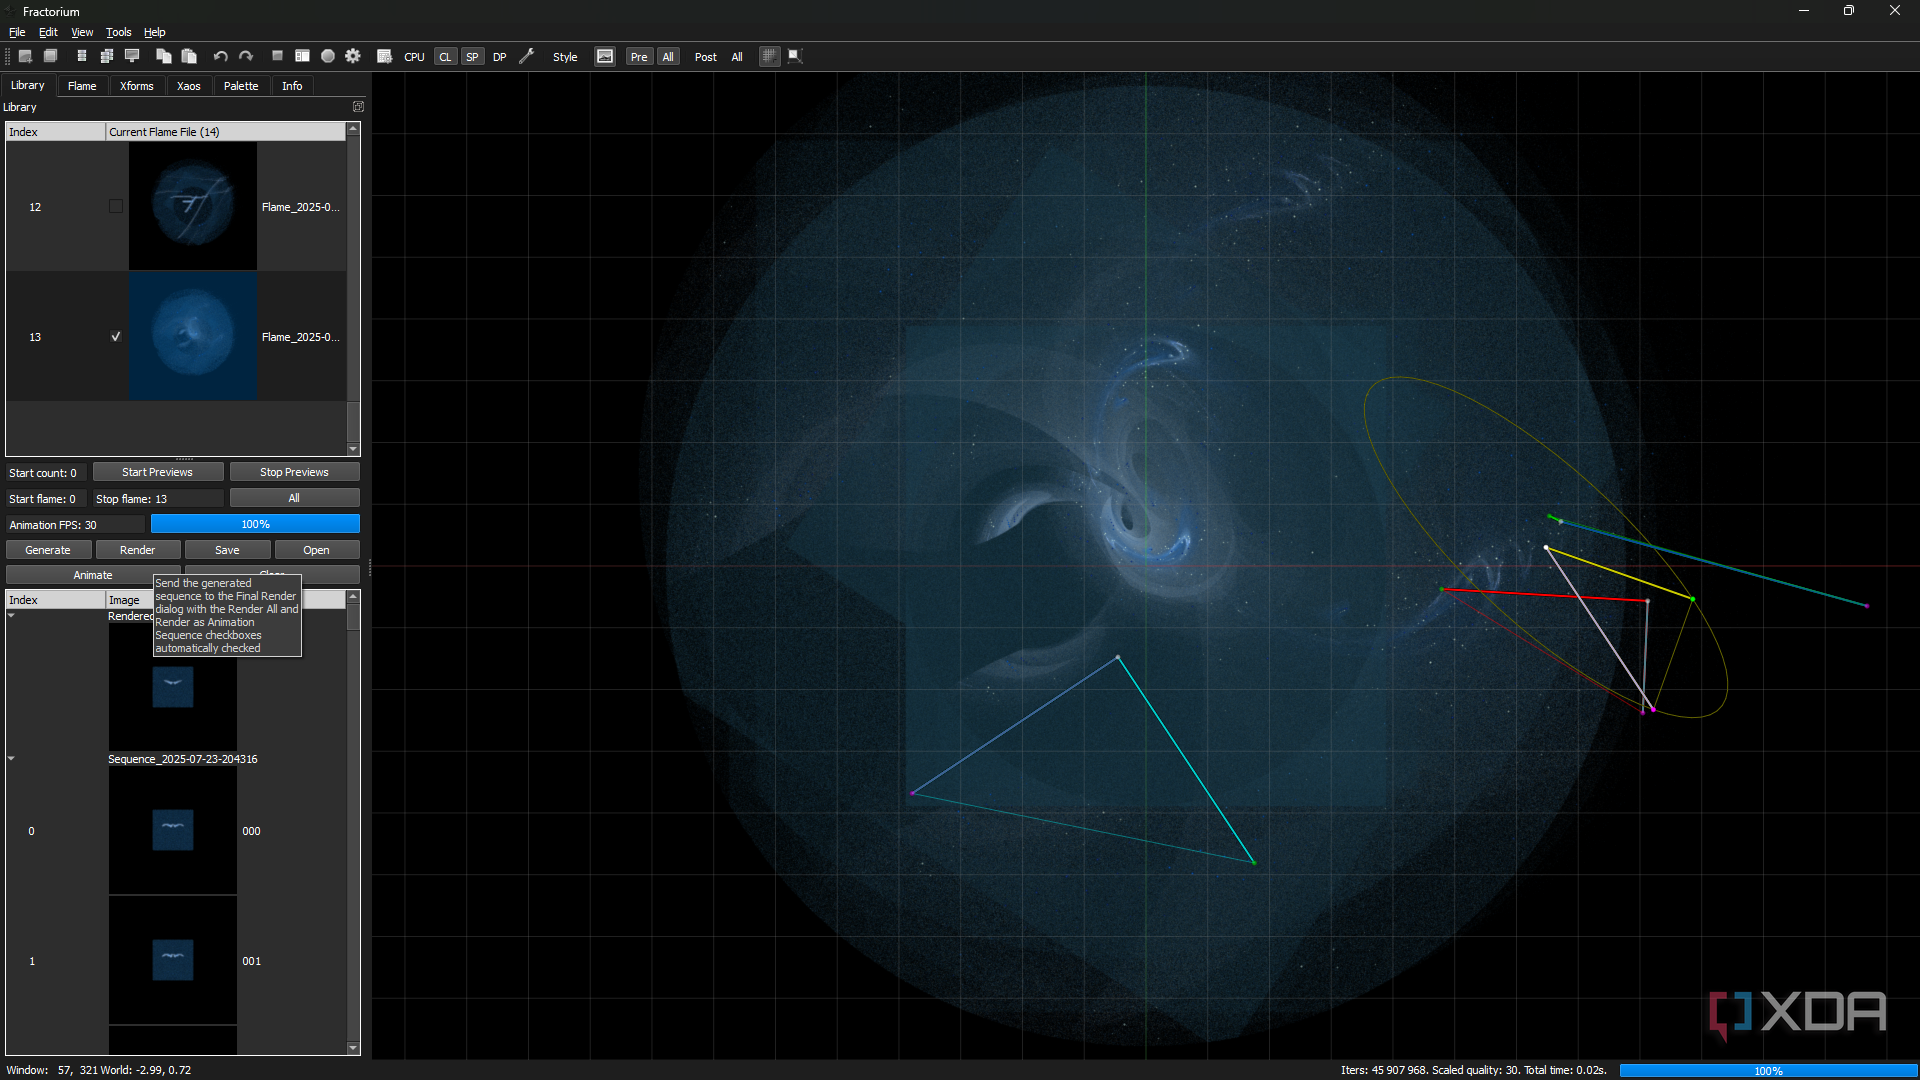Click the reset view icon after the grid icon

click(795, 57)
